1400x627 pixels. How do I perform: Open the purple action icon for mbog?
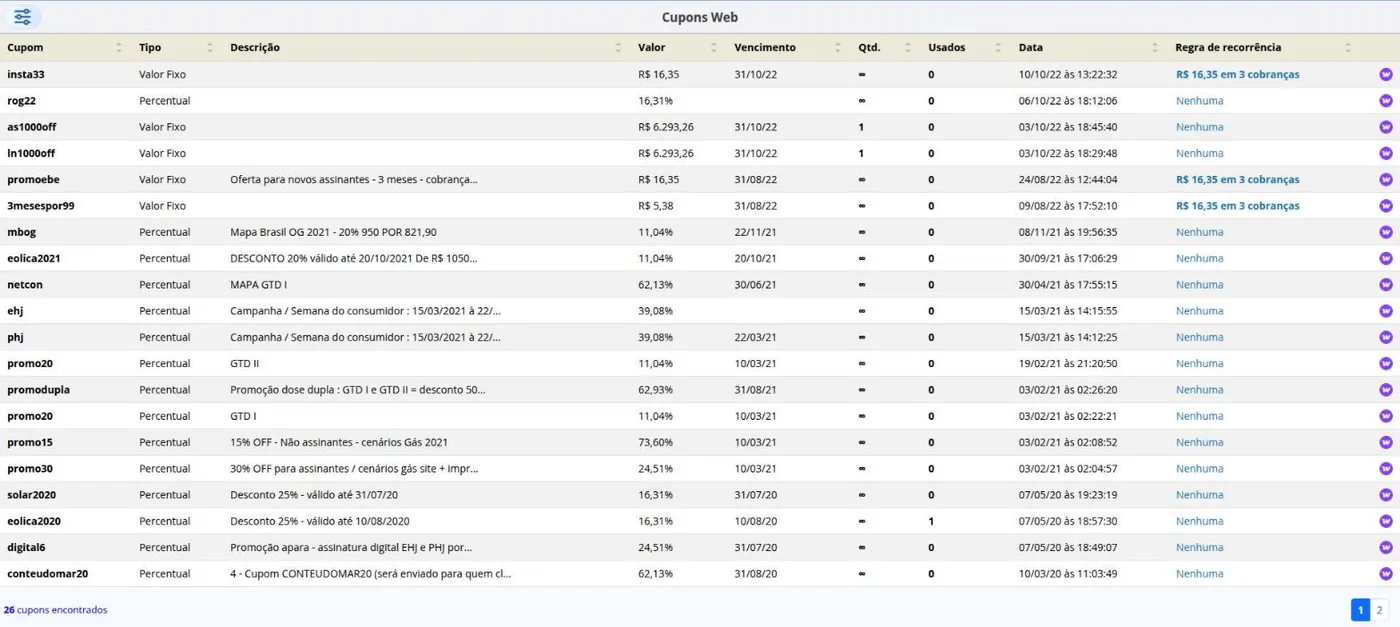click(x=1386, y=232)
